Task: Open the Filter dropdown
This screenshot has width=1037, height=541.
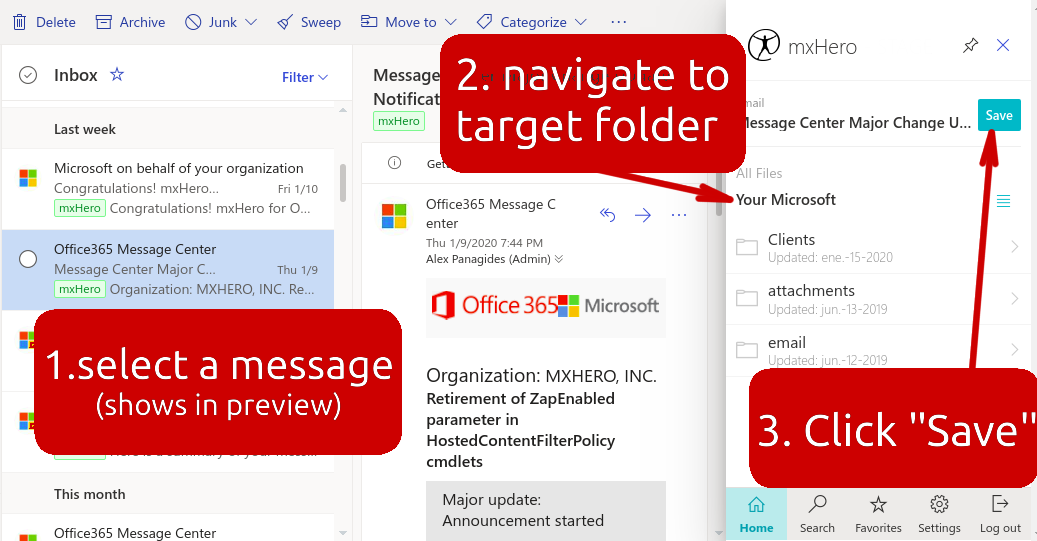Action: coord(305,77)
